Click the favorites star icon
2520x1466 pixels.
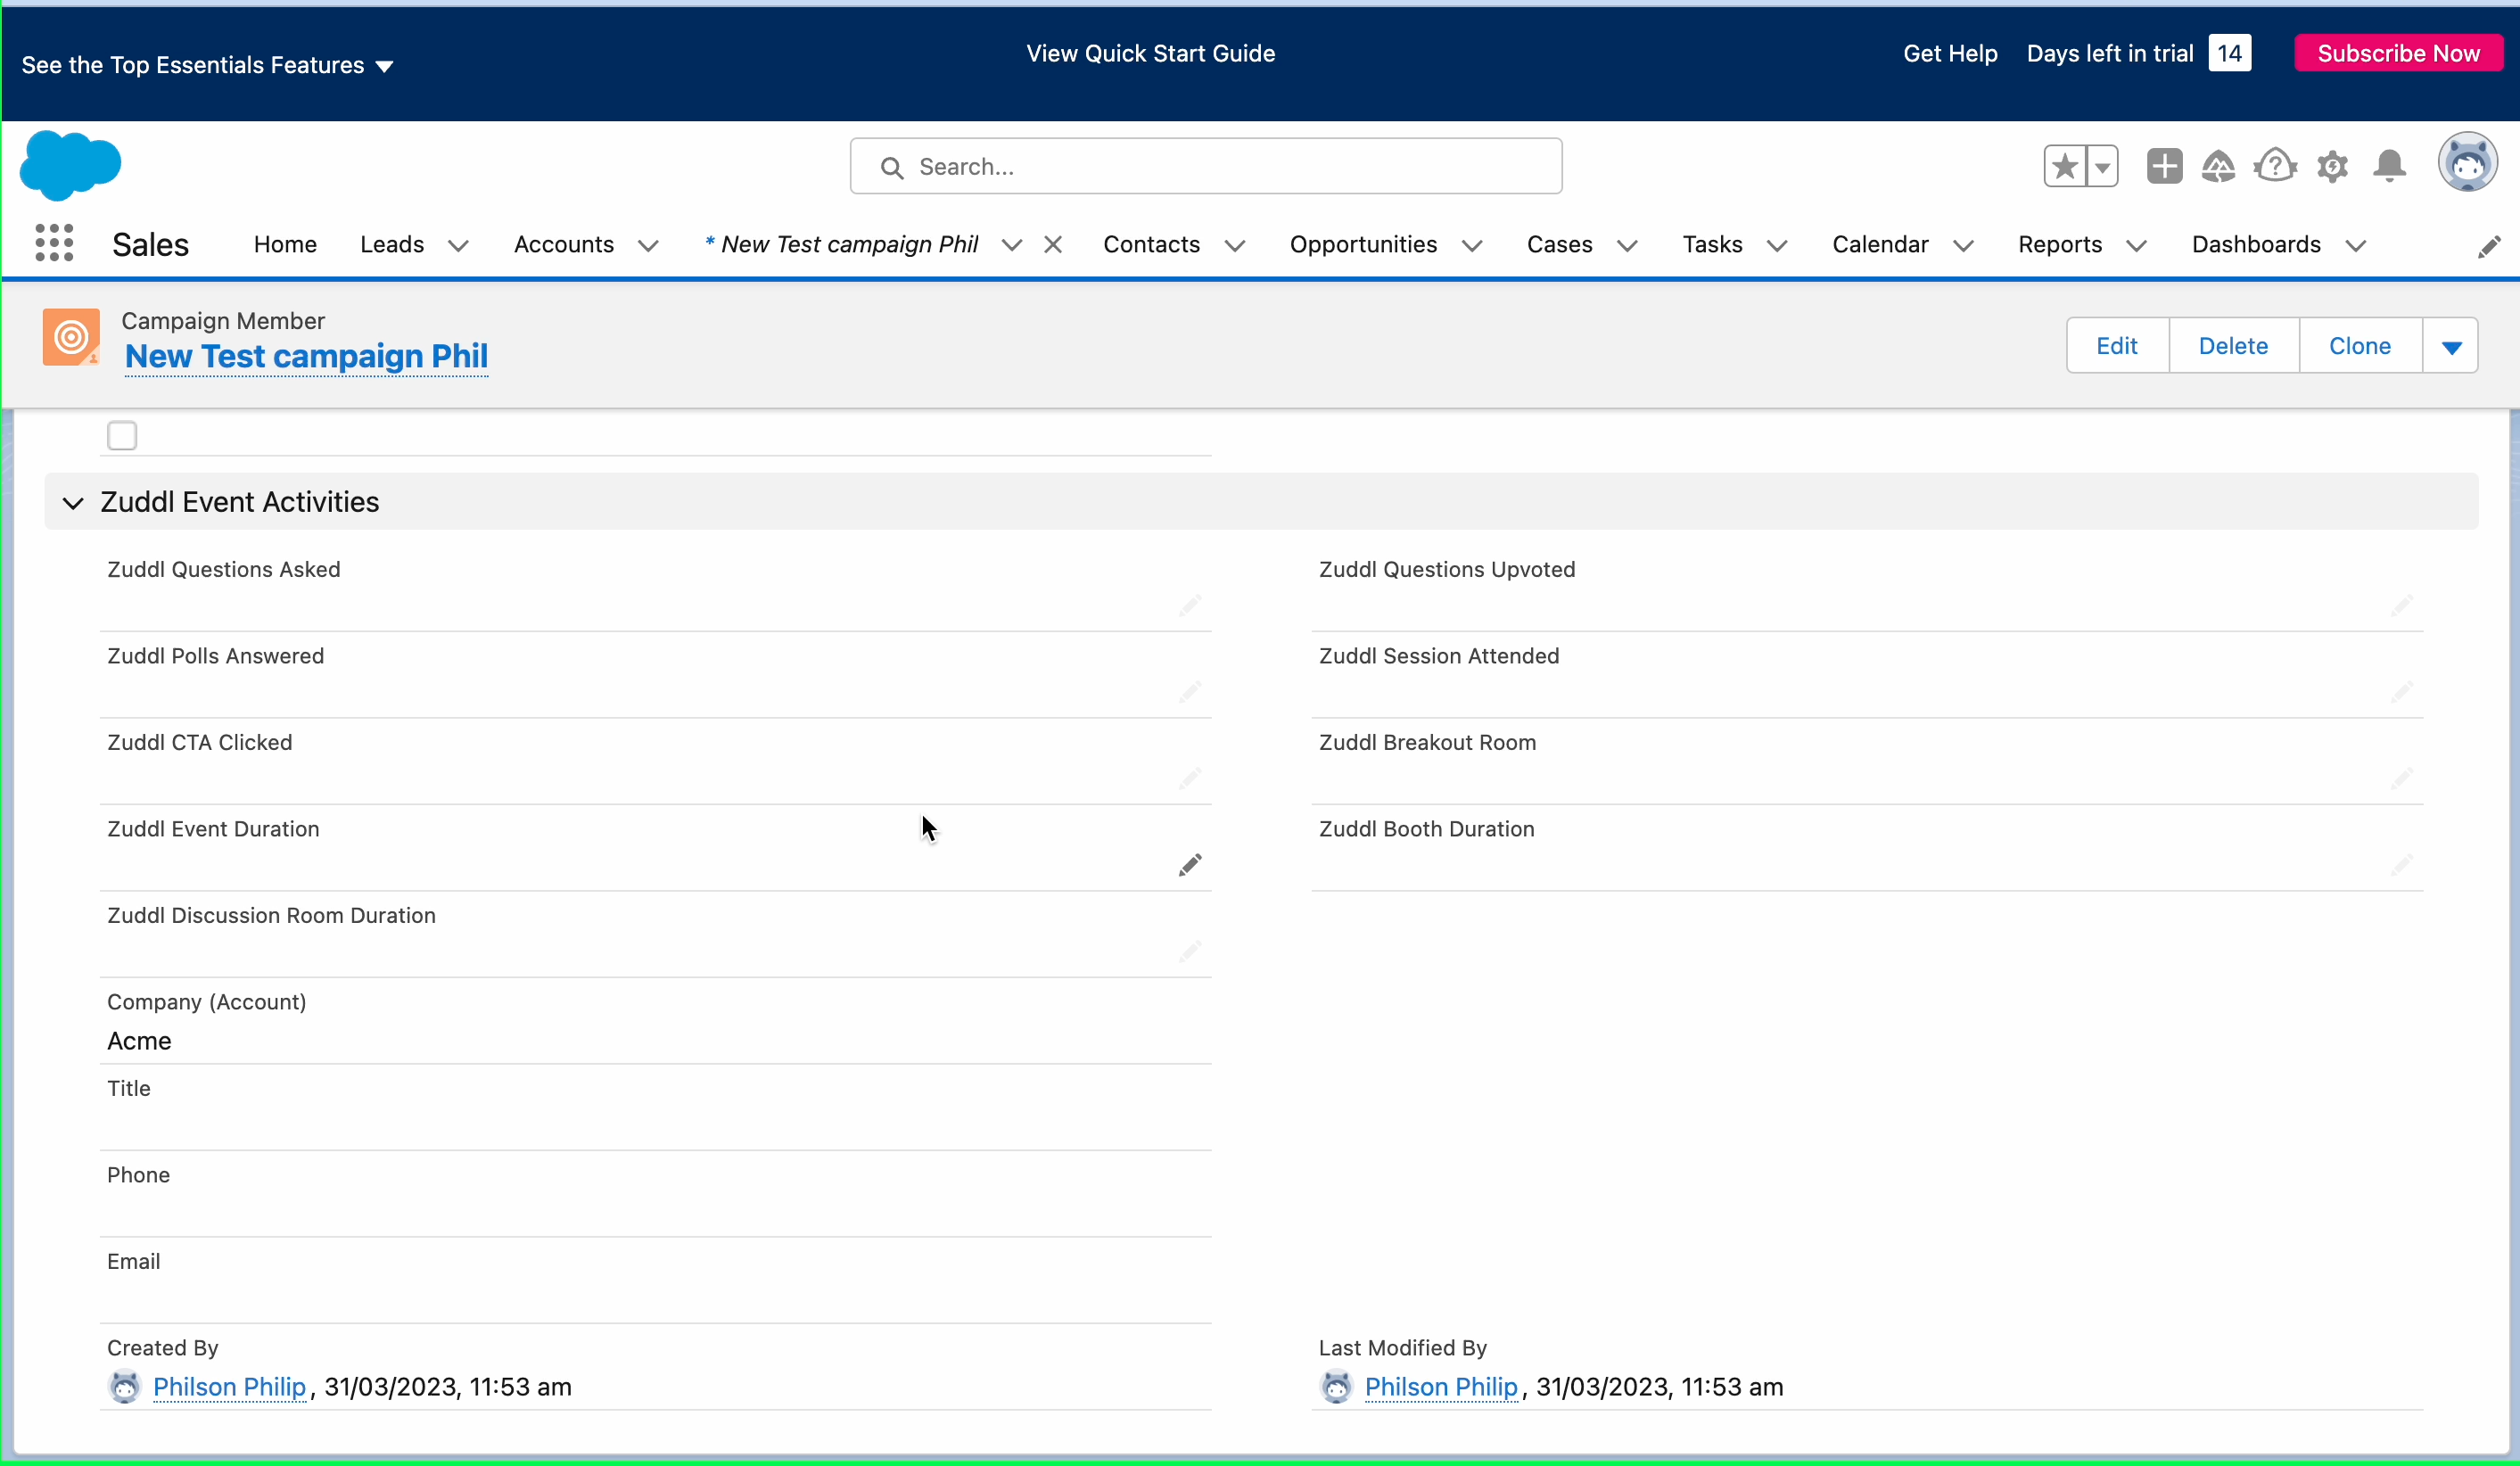coord(2065,166)
